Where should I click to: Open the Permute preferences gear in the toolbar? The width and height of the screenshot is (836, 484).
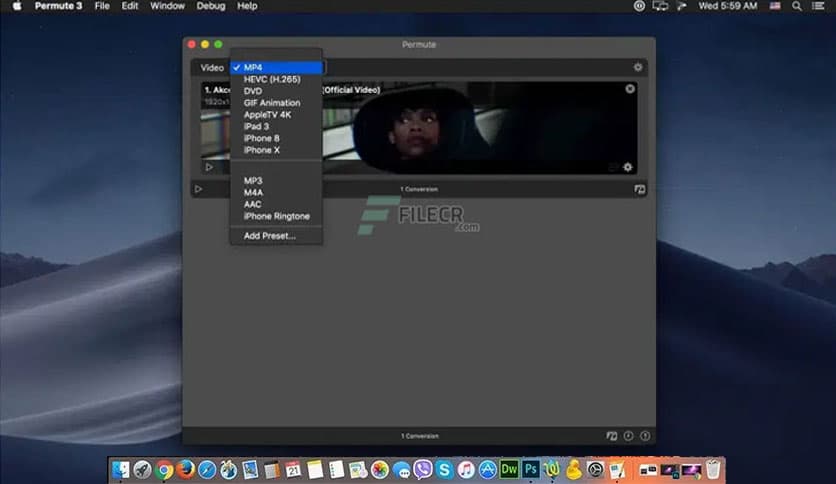[x=638, y=67]
